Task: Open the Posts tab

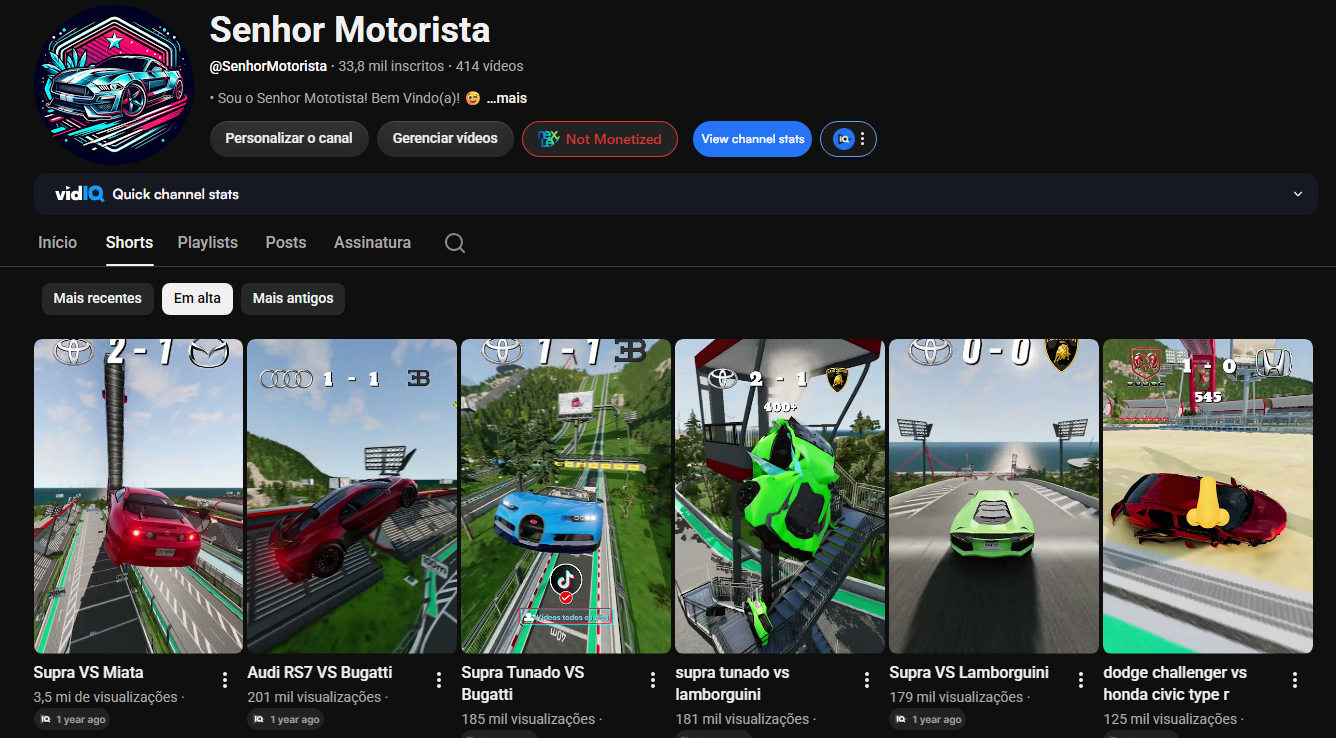Action: pyautogui.click(x=286, y=243)
